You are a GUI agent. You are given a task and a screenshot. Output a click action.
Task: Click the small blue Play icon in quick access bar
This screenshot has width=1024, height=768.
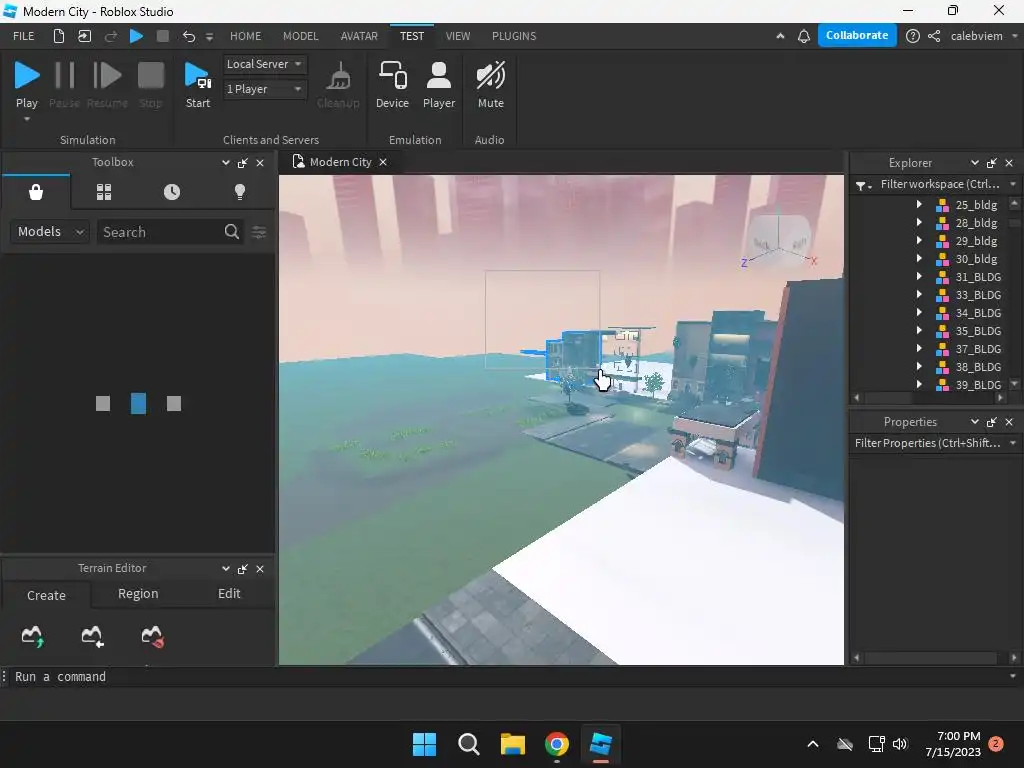[x=136, y=36]
